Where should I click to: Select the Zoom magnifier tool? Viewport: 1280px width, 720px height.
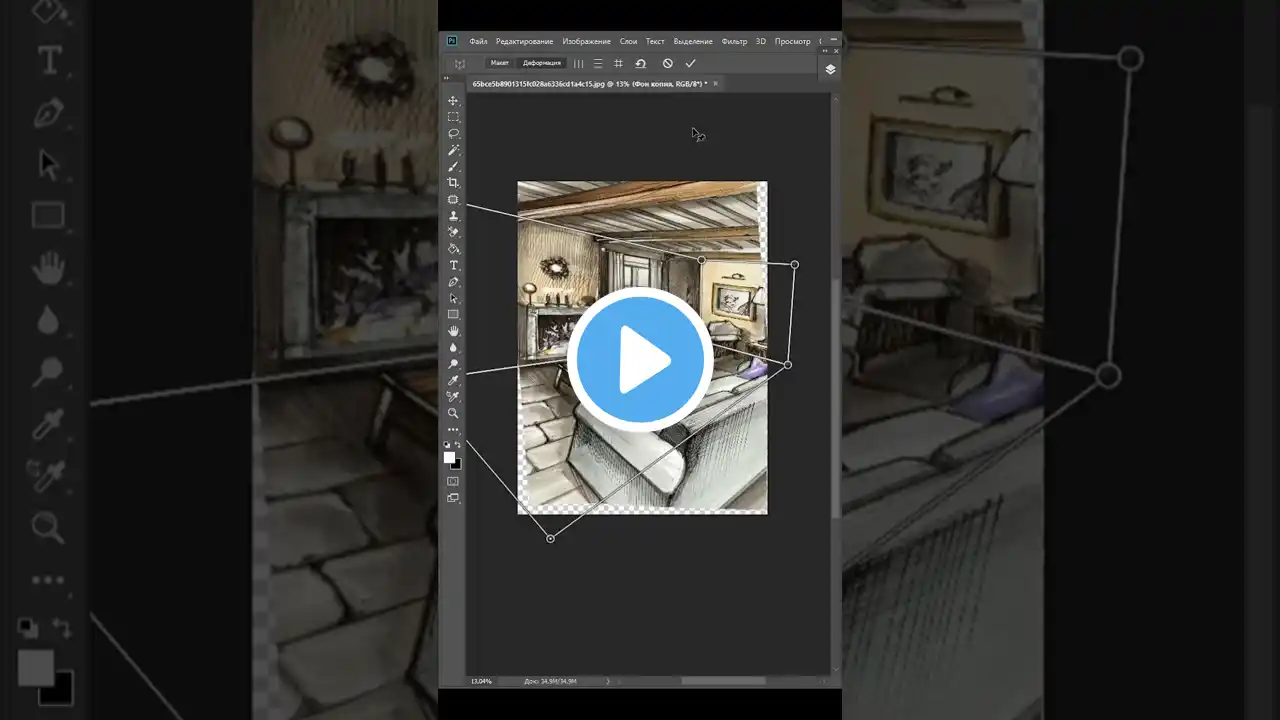click(453, 413)
